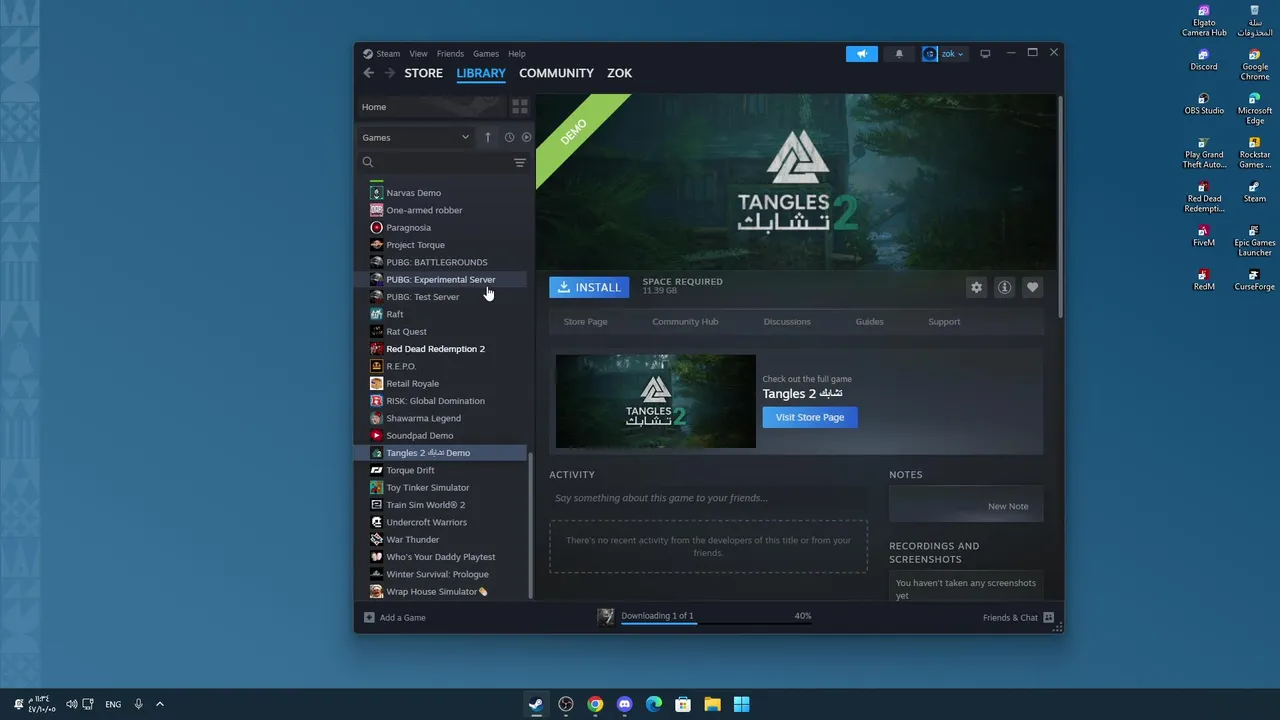Open the STORE section
1280x720 pixels.
423,73
